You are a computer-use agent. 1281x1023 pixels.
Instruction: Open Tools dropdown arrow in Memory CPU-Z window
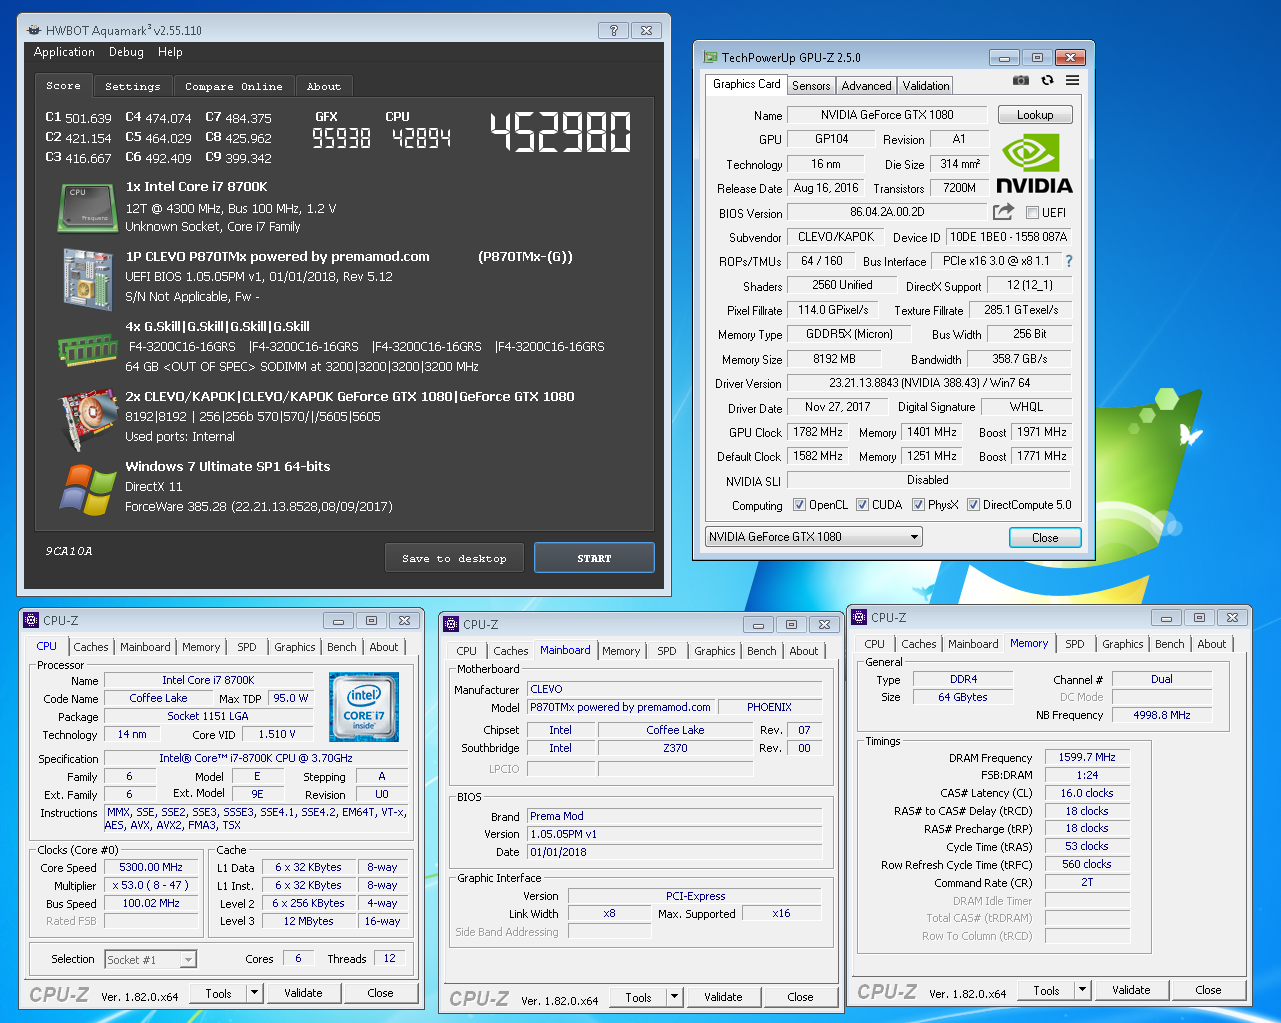point(1082,990)
